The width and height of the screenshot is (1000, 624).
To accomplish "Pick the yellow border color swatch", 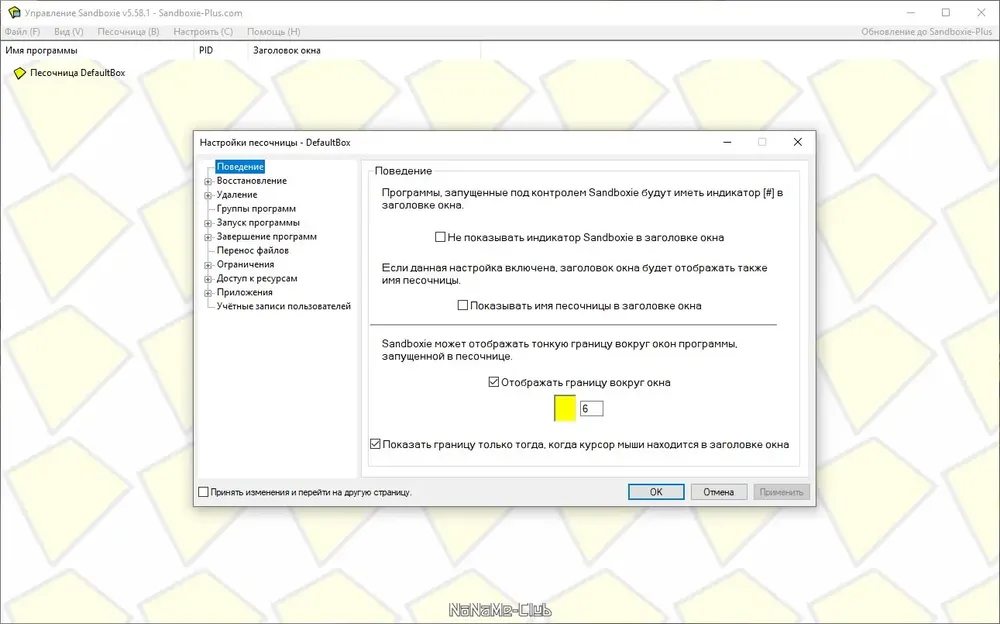I will coord(564,408).
